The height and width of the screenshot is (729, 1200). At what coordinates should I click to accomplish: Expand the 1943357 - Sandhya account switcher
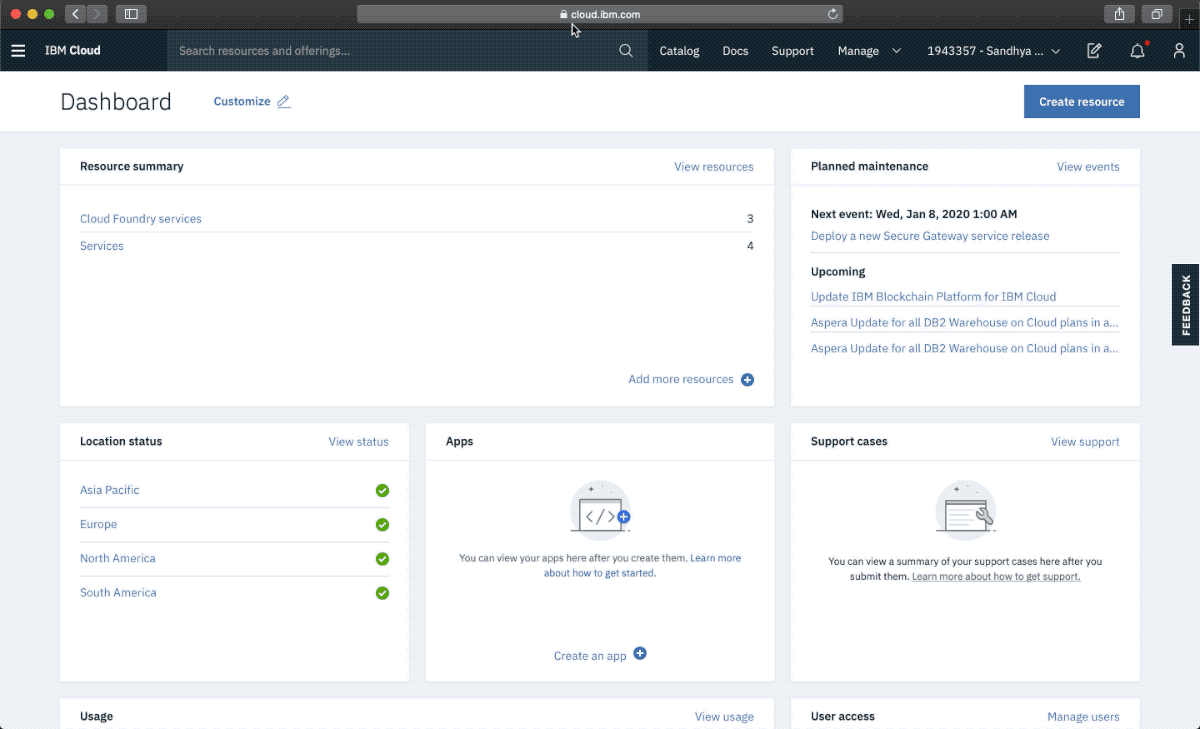coord(994,51)
